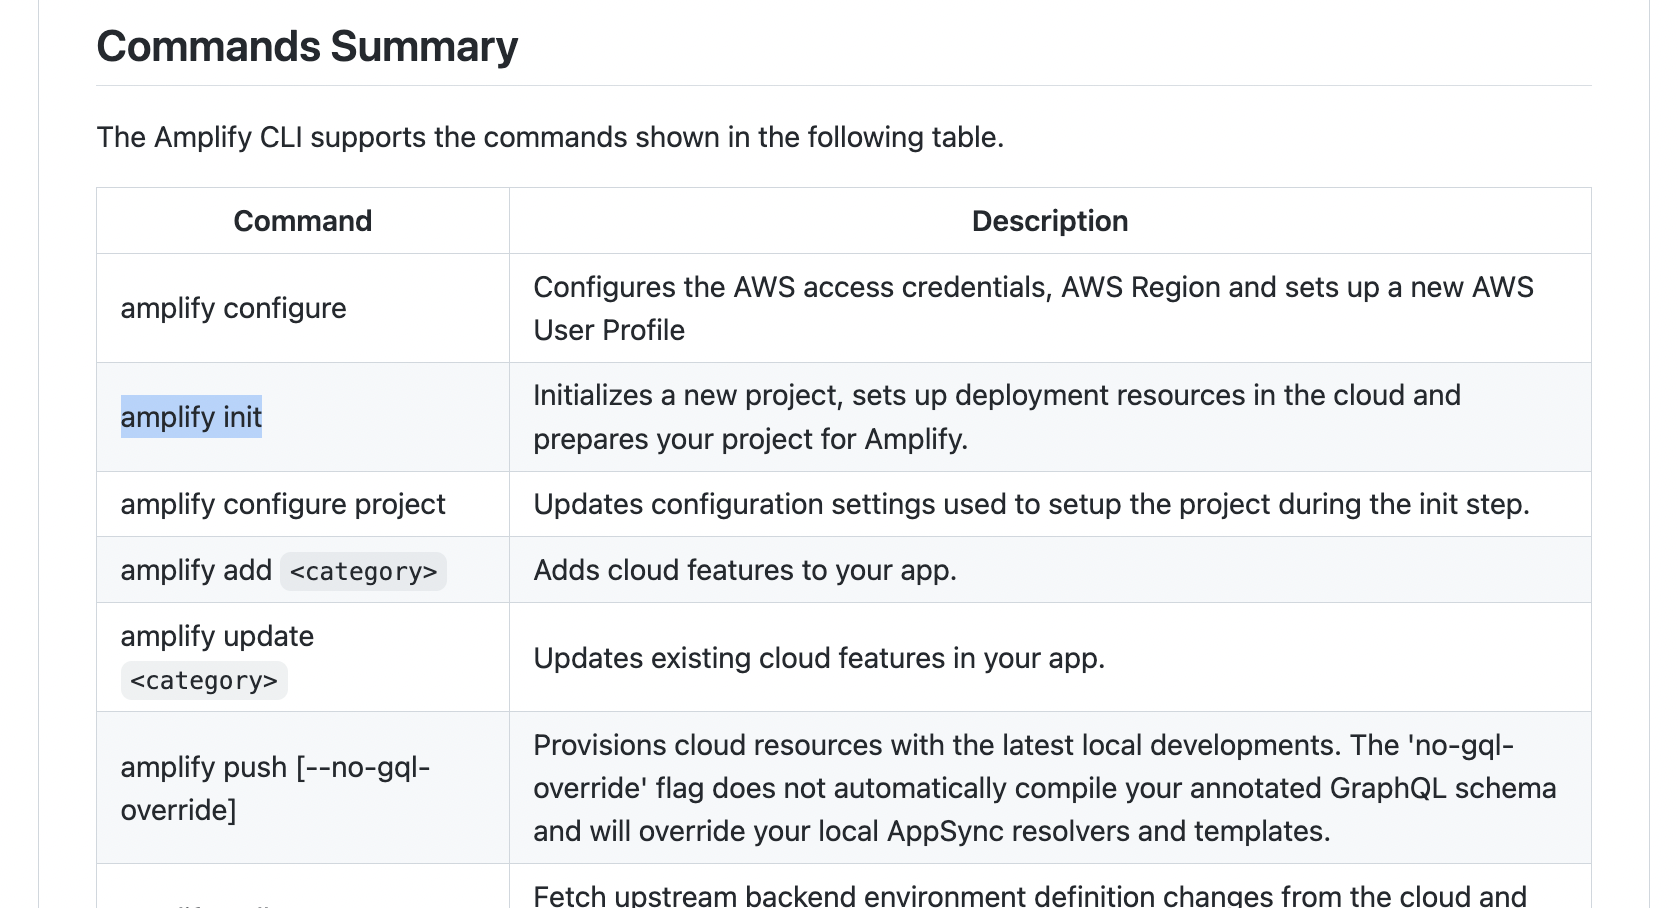Viewport: 1678px width, 908px height.
Task: Click the intro sentence about Amplify CLI commands
Action: (x=550, y=137)
